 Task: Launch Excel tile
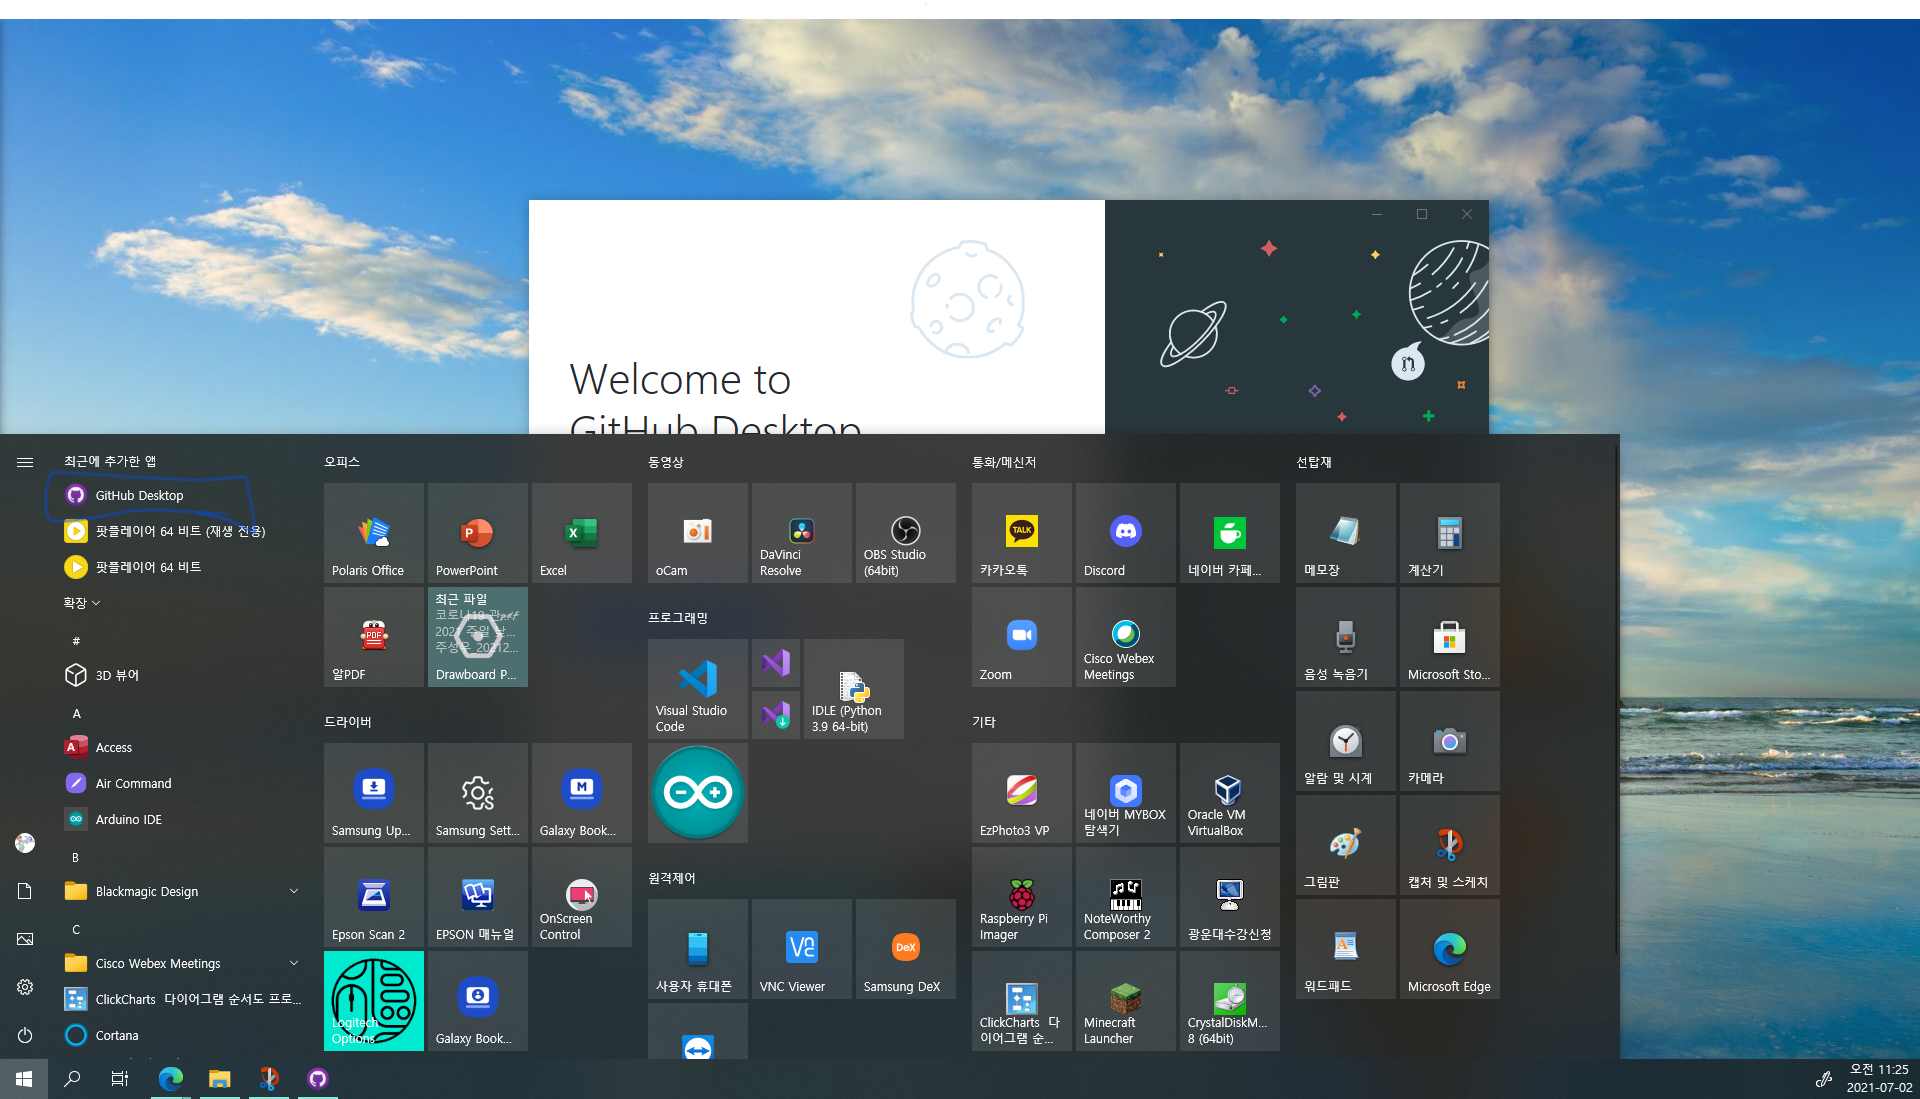[x=582, y=533]
